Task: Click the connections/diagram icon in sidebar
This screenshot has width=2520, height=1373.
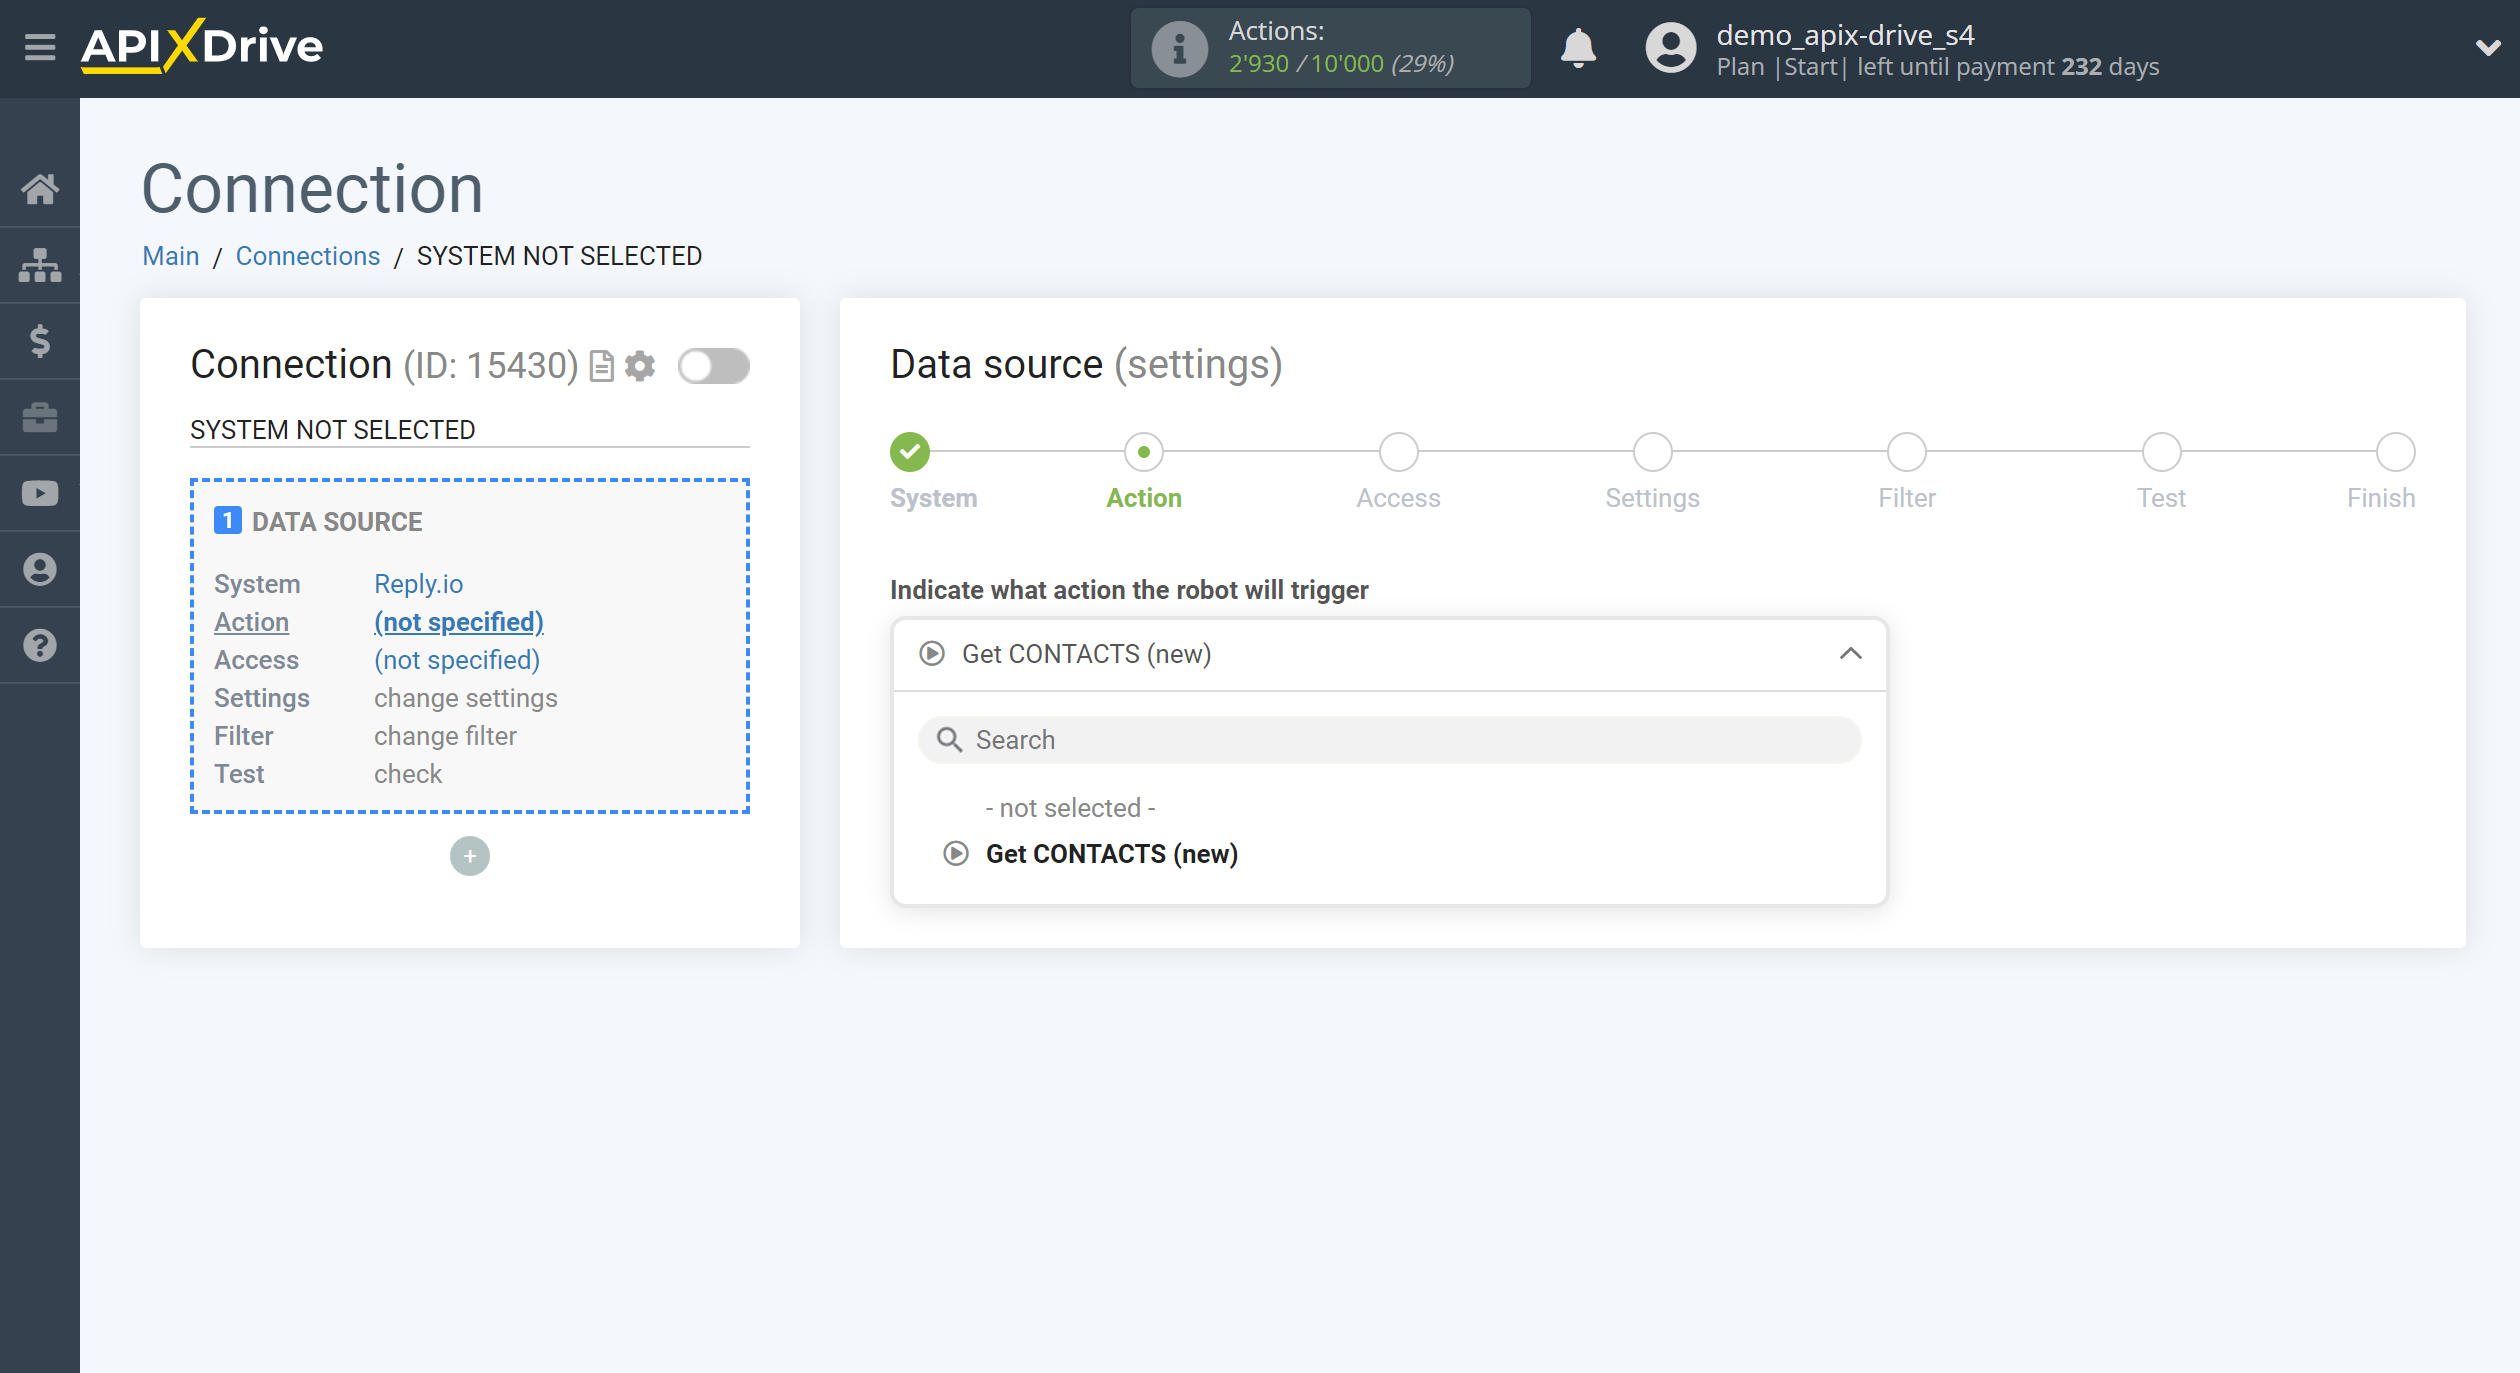Action: pyautogui.click(x=41, y=264)
